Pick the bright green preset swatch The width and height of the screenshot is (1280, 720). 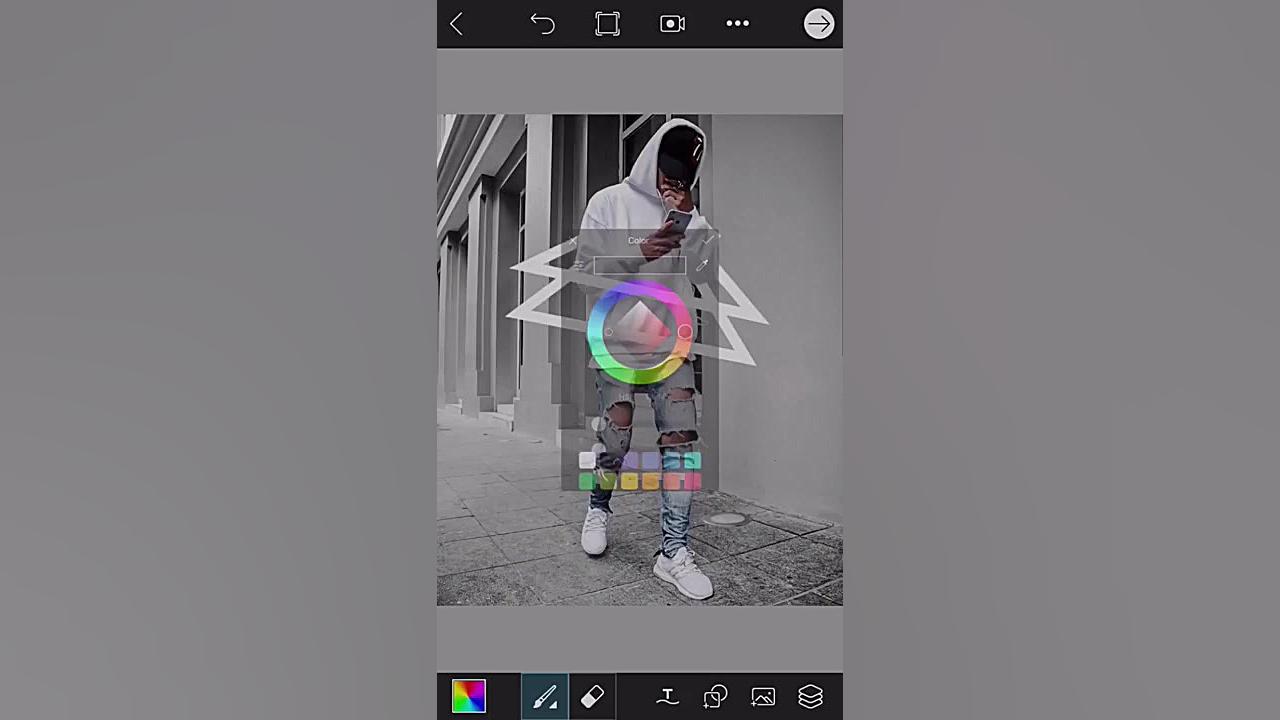tap(587, 482)
